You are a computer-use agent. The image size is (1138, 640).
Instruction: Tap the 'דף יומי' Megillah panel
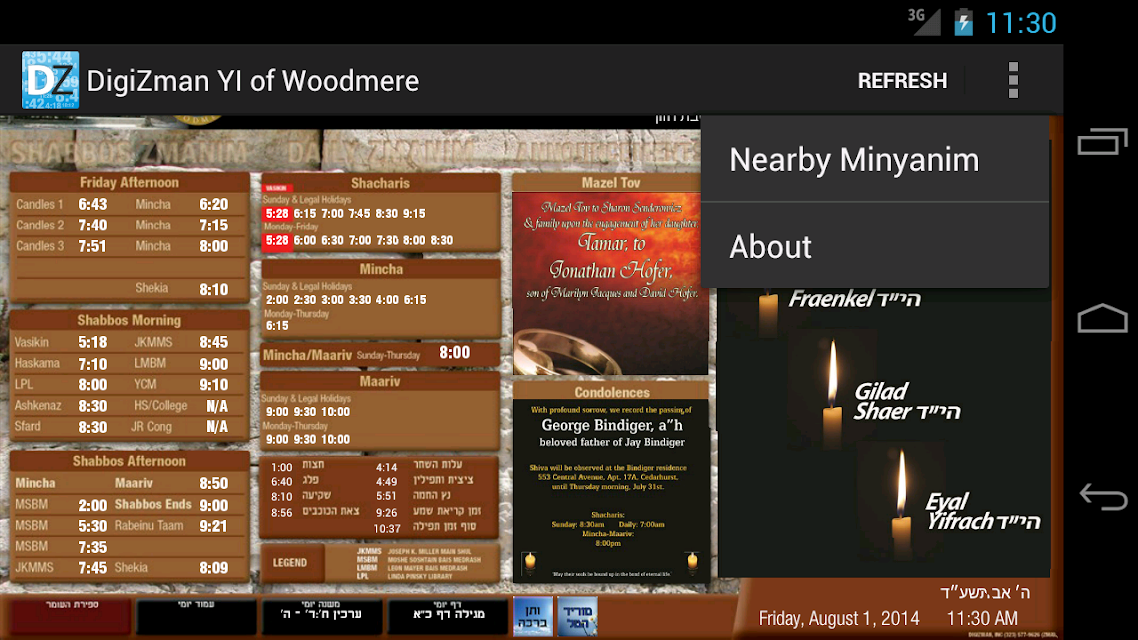pos(448,615)
